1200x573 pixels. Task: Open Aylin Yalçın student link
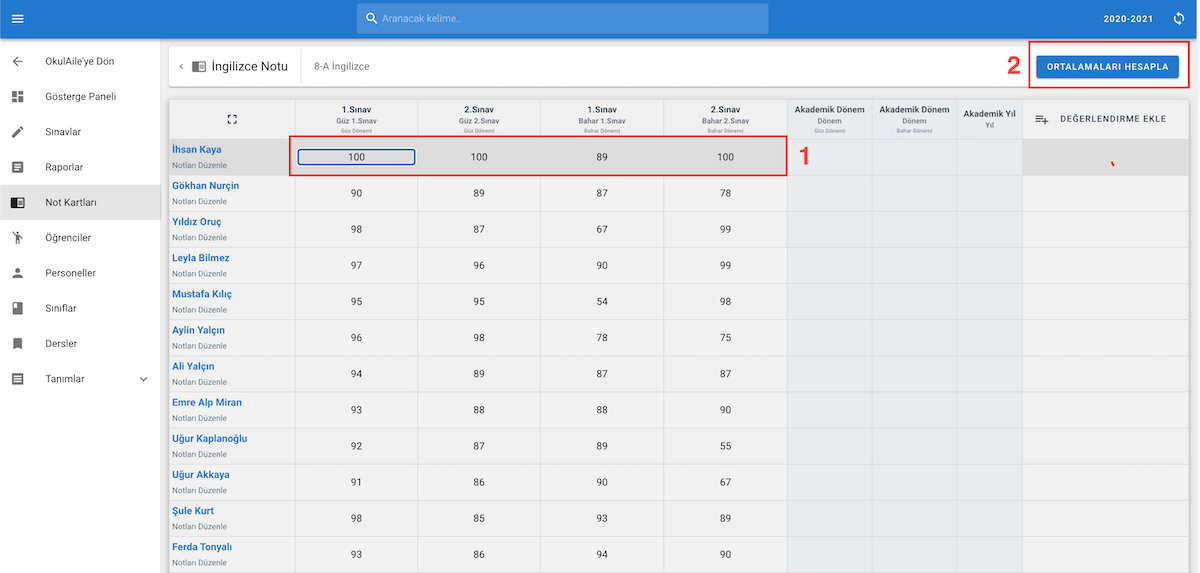[198, 330]
